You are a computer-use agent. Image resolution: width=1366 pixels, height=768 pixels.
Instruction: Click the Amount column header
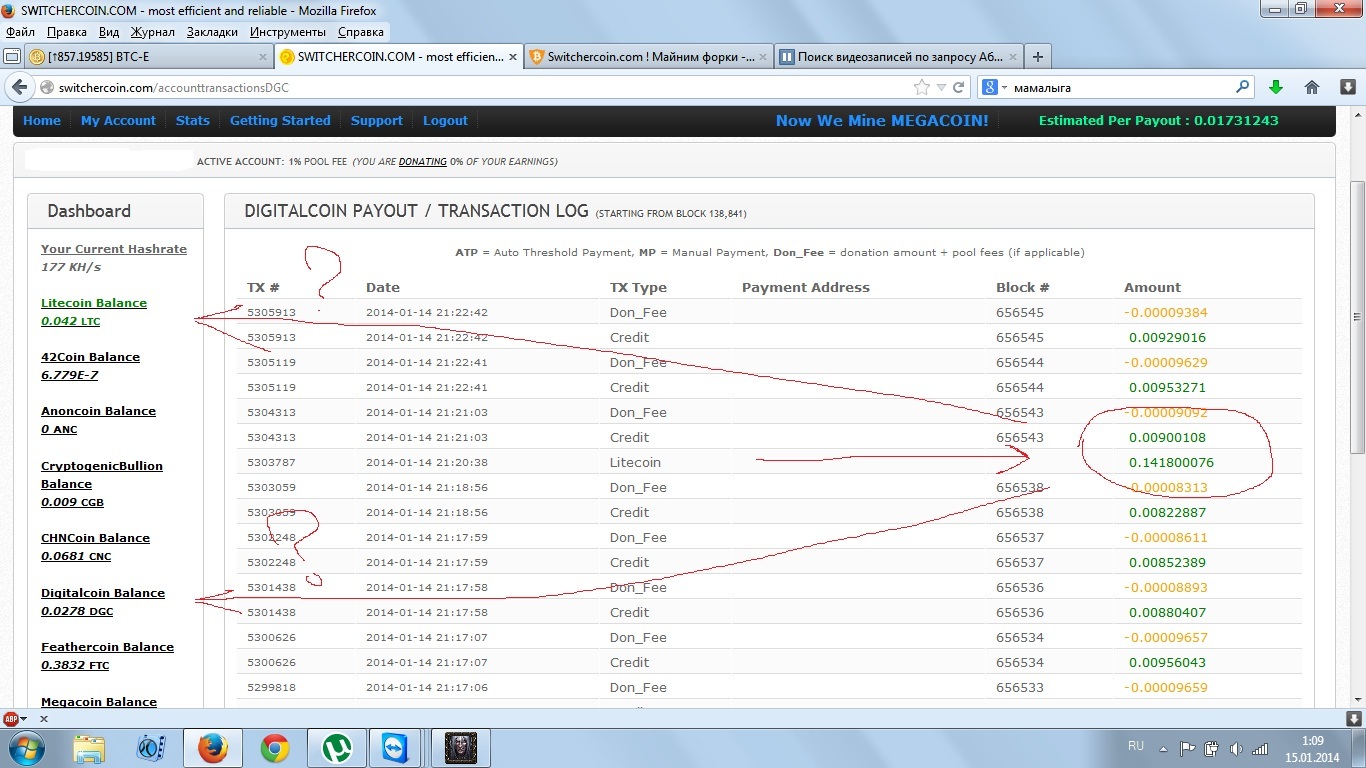point(1152,287)
